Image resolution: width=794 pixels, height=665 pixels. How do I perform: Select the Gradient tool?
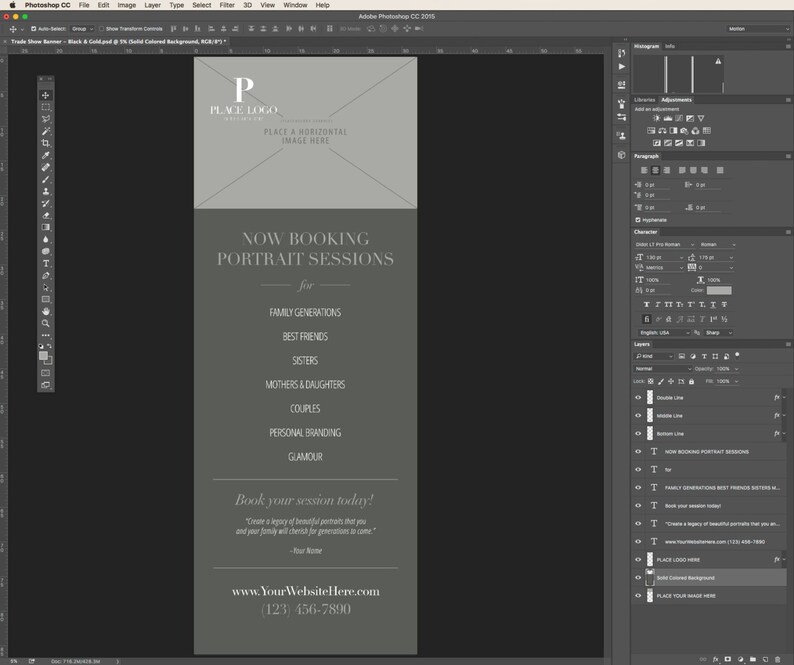coord(46,227)
